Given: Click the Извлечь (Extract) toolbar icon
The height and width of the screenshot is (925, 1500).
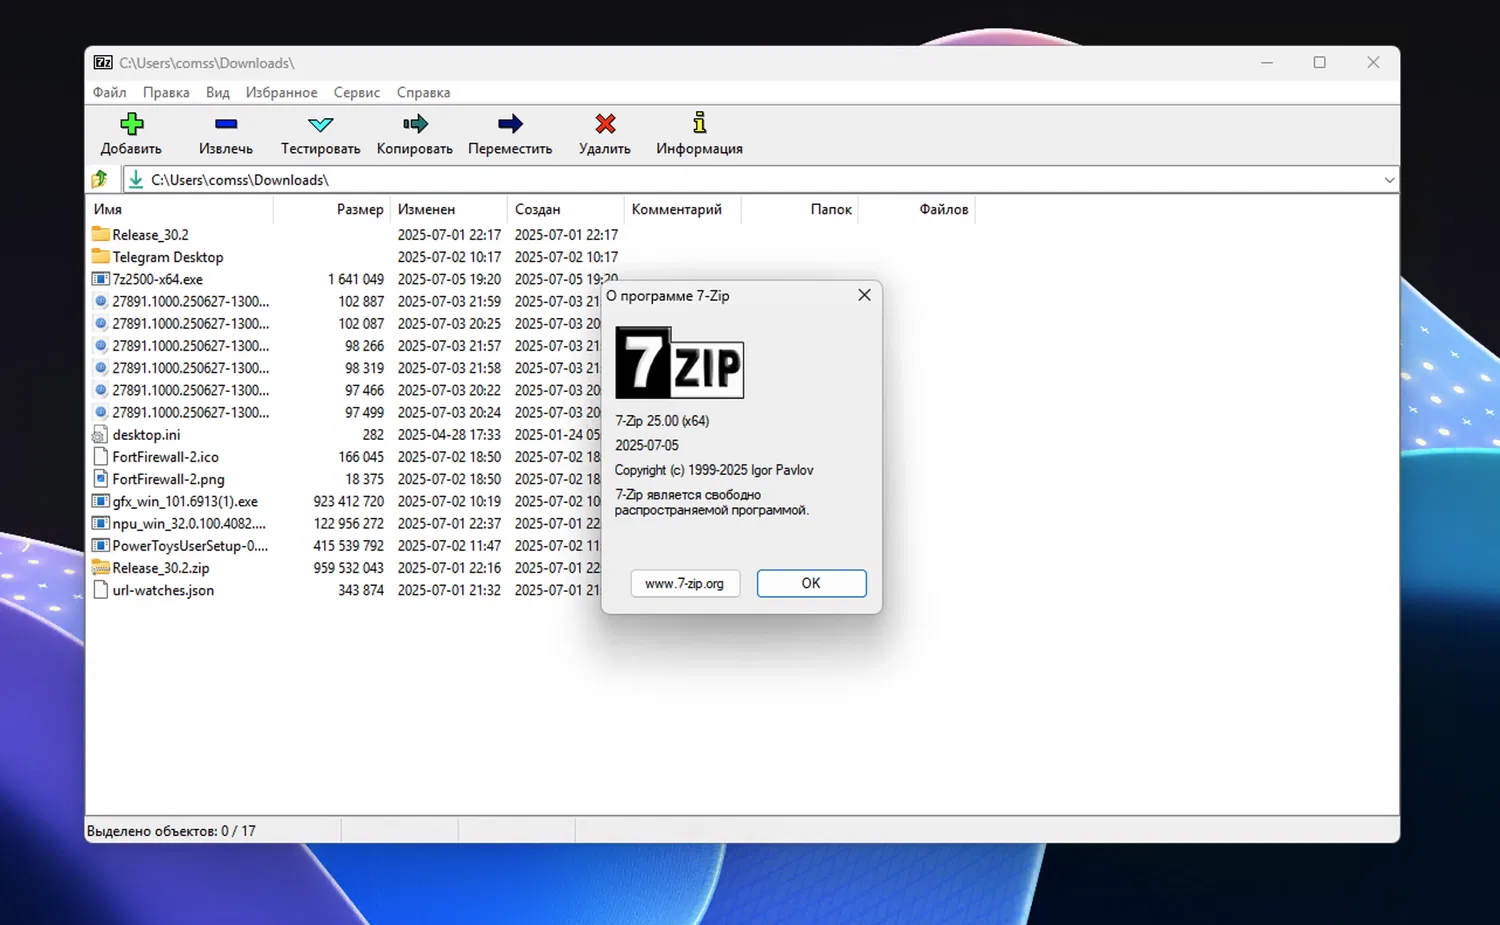Looking at the screenshot, I should pyautogui.click(x=226, y=124).
